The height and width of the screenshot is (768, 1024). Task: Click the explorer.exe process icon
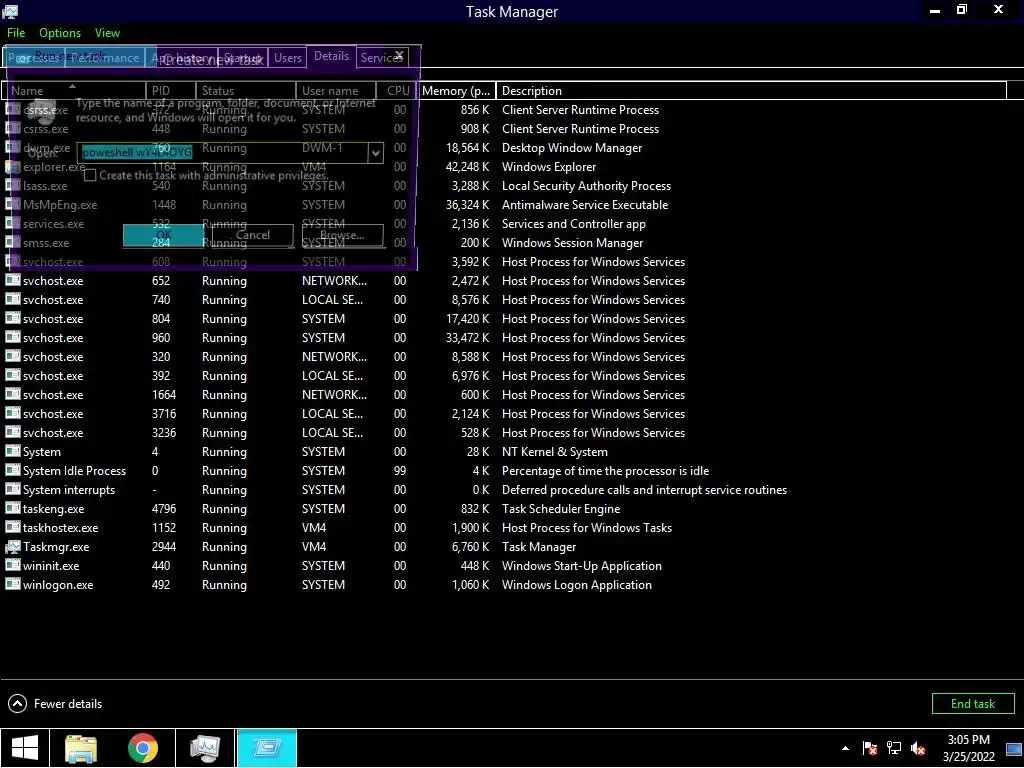12,167
